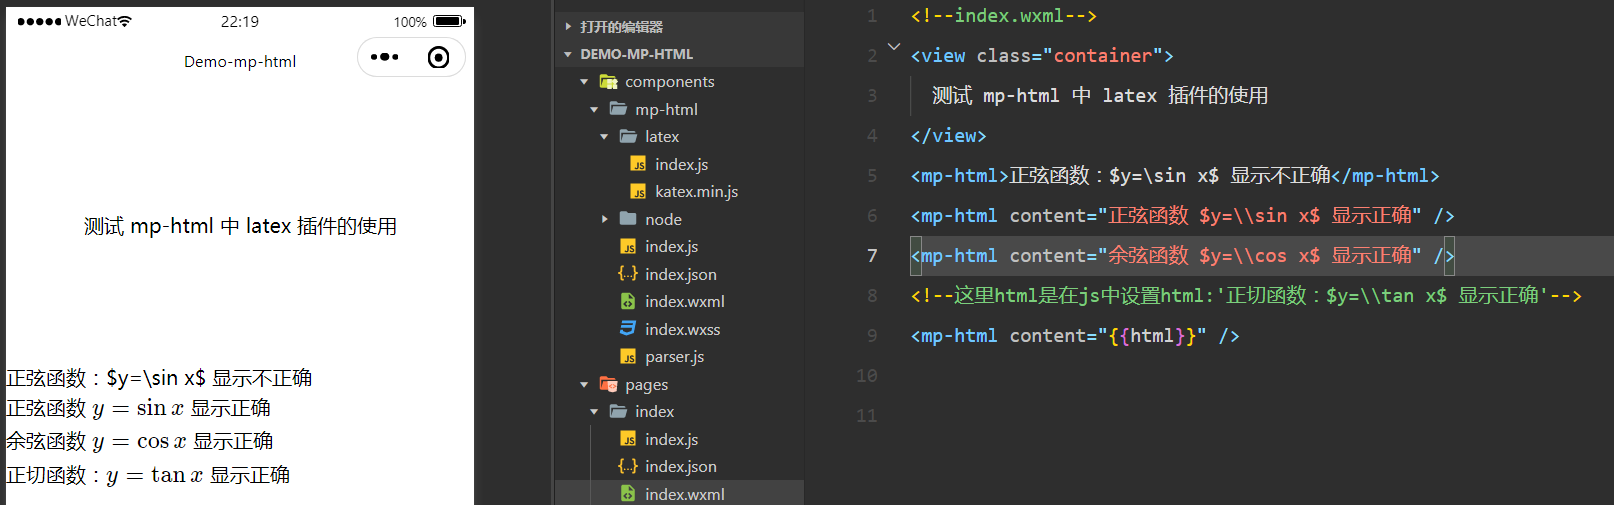The height and width of the screenshot is (505, 1614).
Task: Collapse the mp-html folder arrow
Action: (x=594, y=109)
